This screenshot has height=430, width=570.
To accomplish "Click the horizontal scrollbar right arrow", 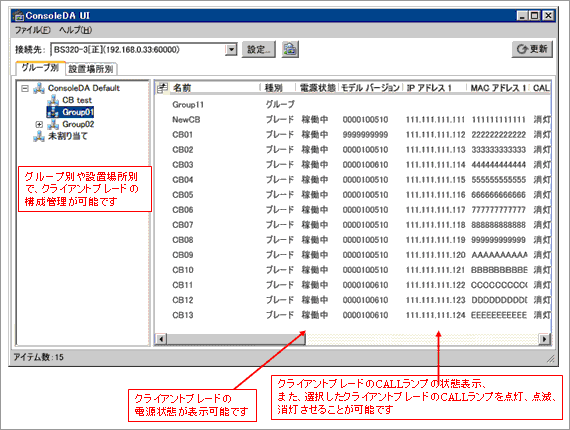I will point(544,339).
